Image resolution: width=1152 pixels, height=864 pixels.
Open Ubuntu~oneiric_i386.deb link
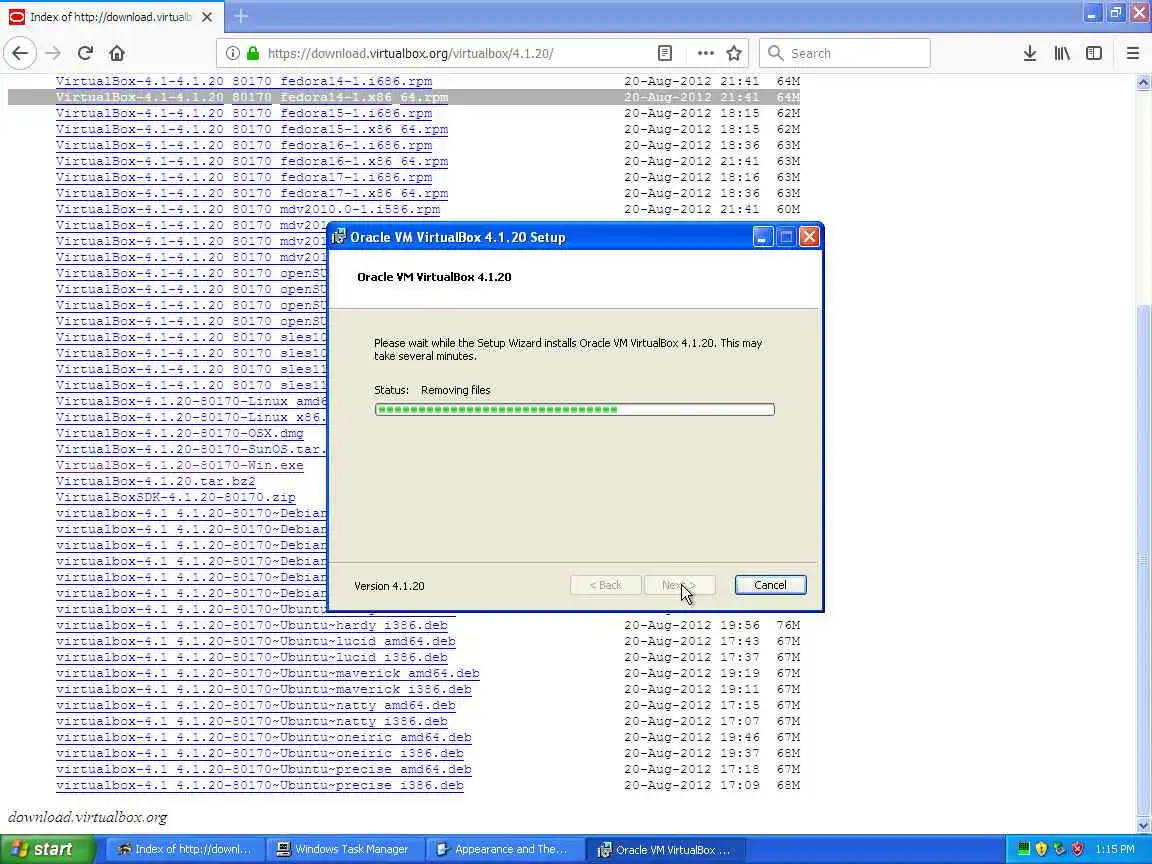[x=260, y=753]
